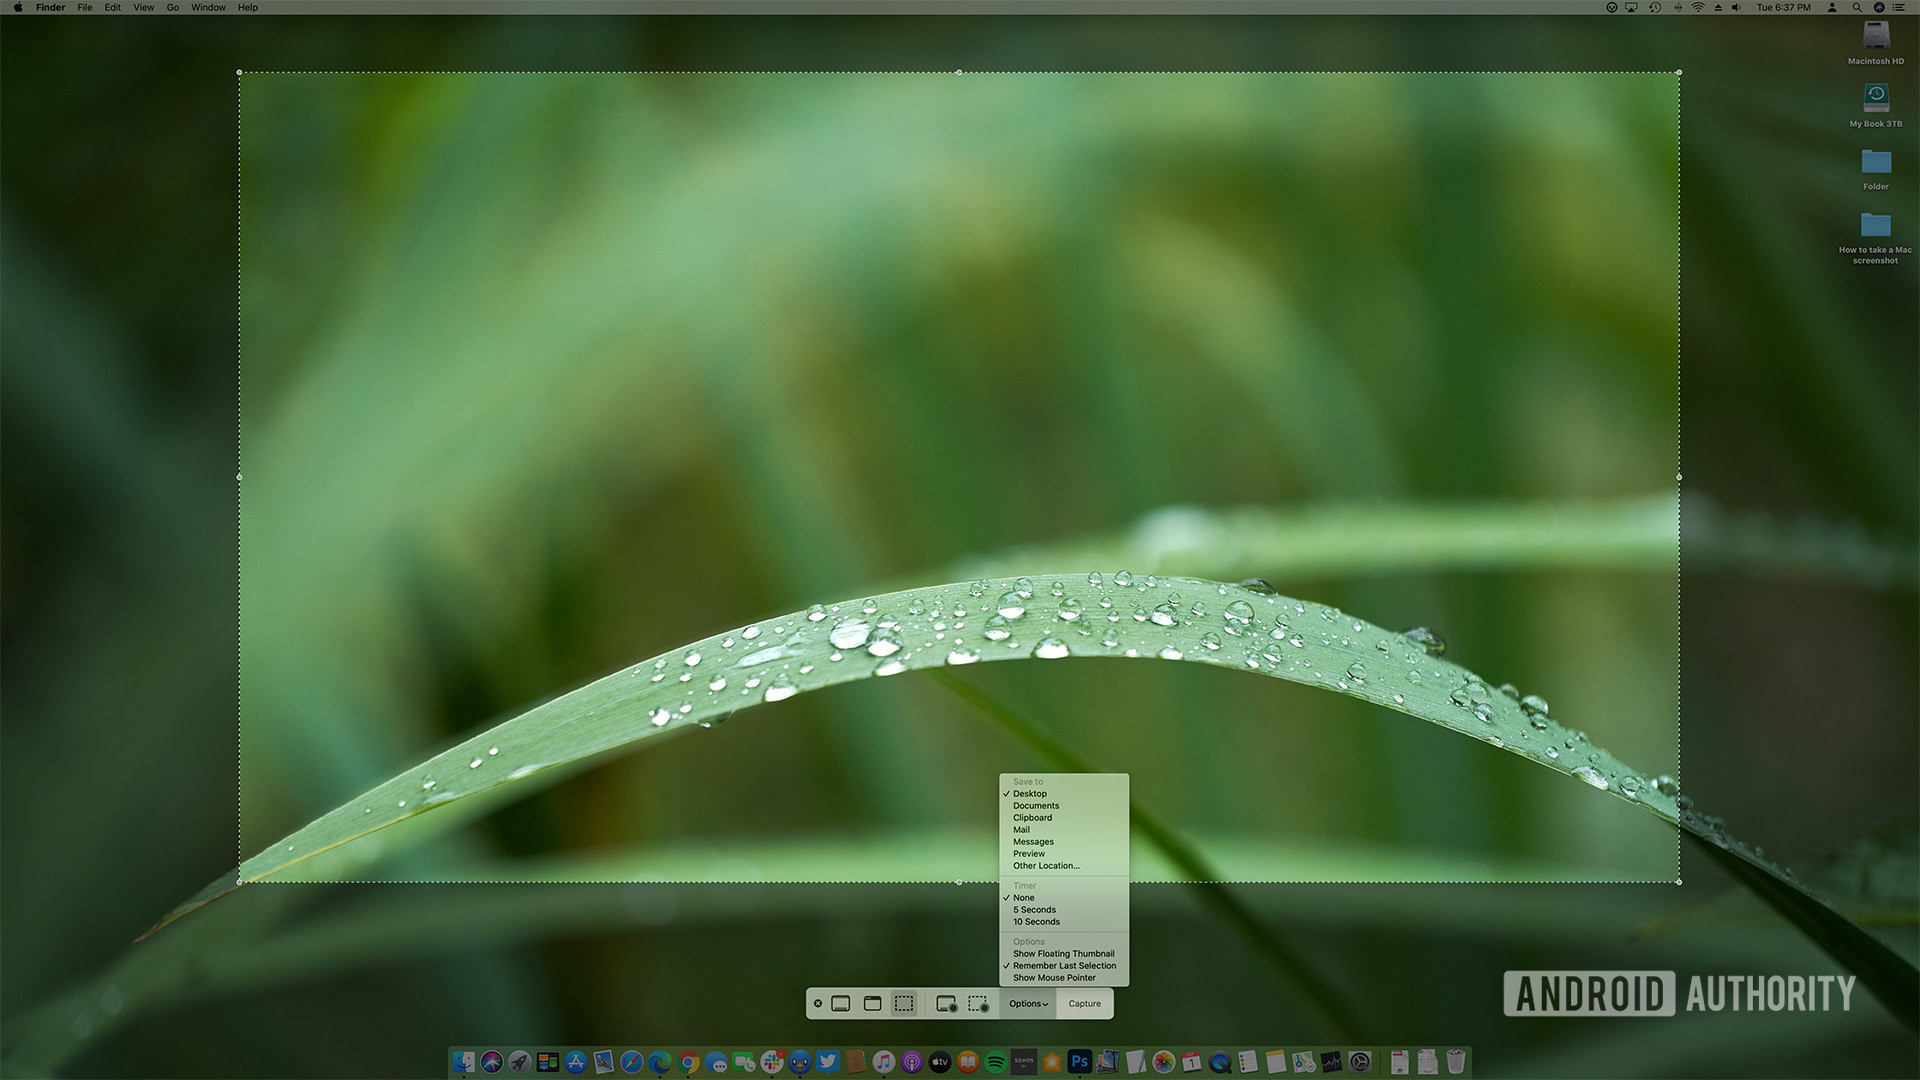Save screenshot to Clipboard
This screenshot has width=1920, height=1080.
(x=1032, y=818)
